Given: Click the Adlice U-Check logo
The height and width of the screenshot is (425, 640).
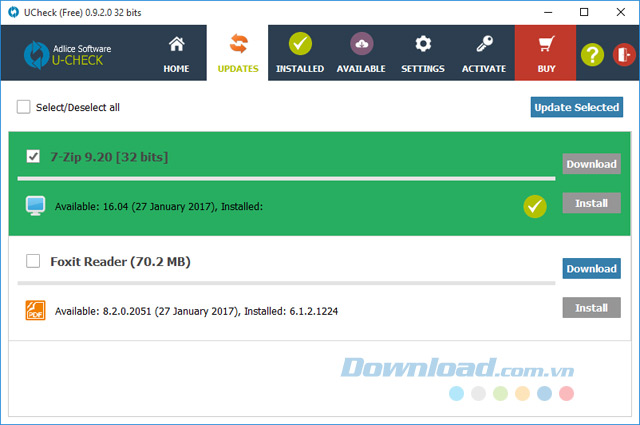Looking at the screenshot, I should [68, 55].
